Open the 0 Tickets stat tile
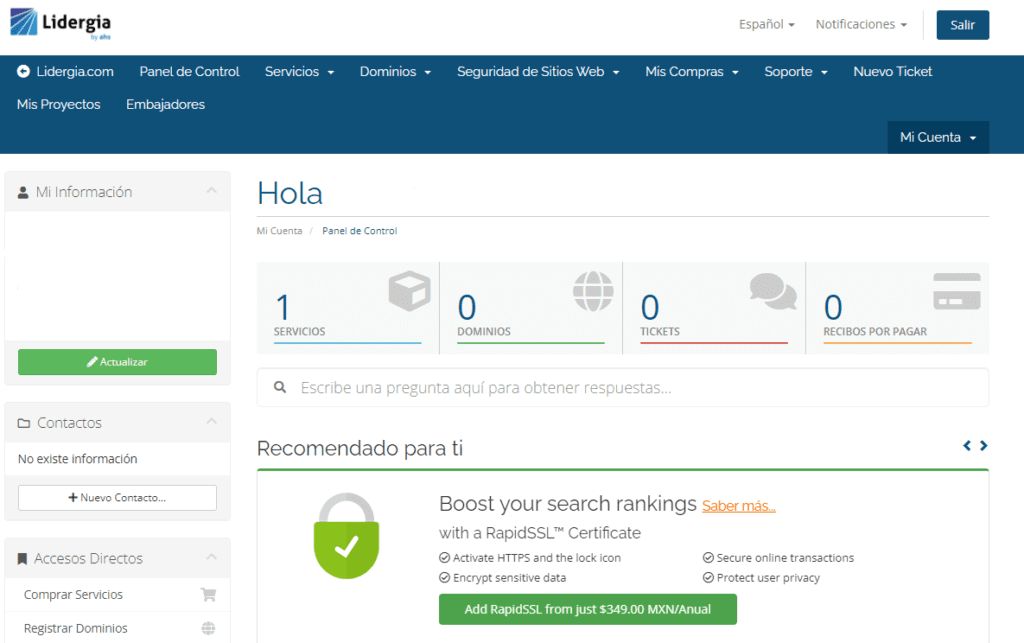This screenshot has width=1024, height=643. pos(714,308)
